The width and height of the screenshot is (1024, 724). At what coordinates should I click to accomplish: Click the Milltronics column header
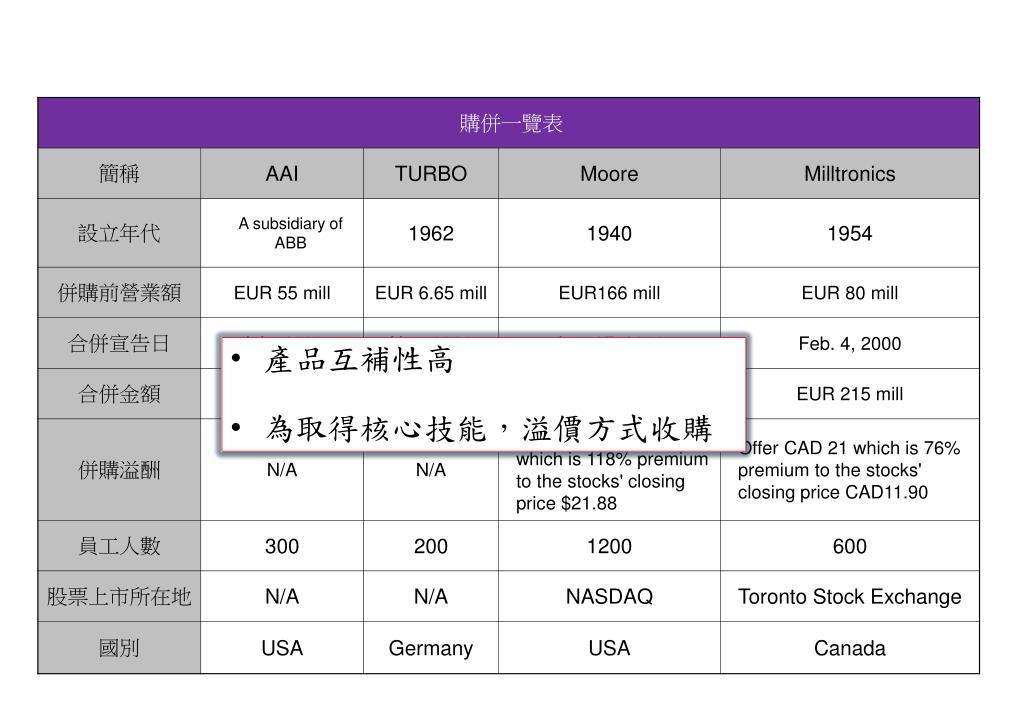pyautogui.click(x=850, y=174)
